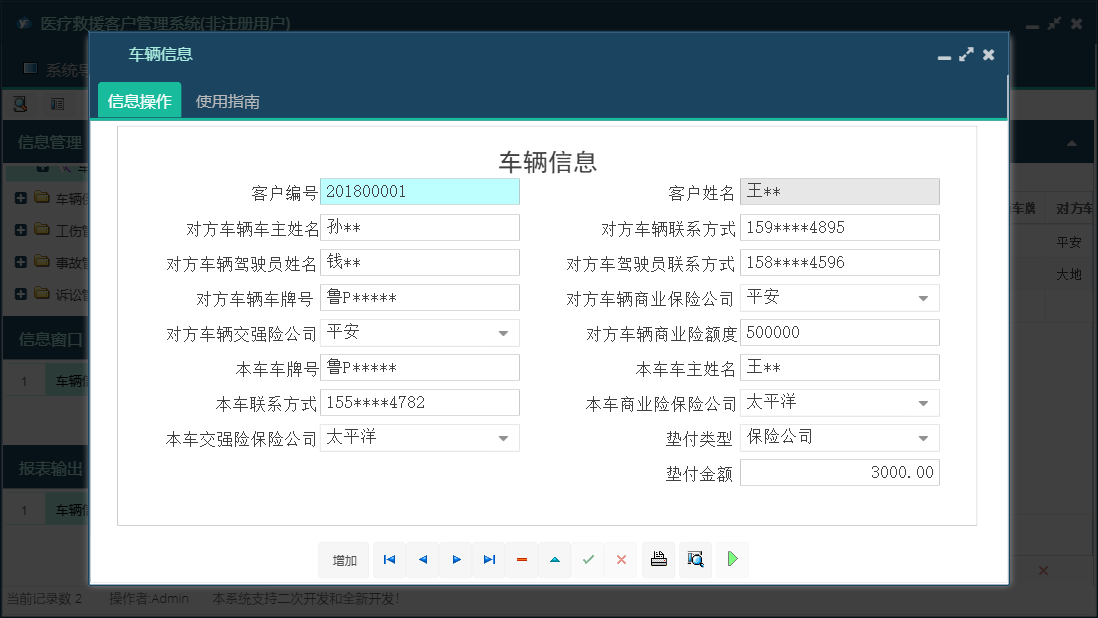Viewport: 1098px width, 618px height.
Task: Jump to the first record
Action: pos(389,560)
